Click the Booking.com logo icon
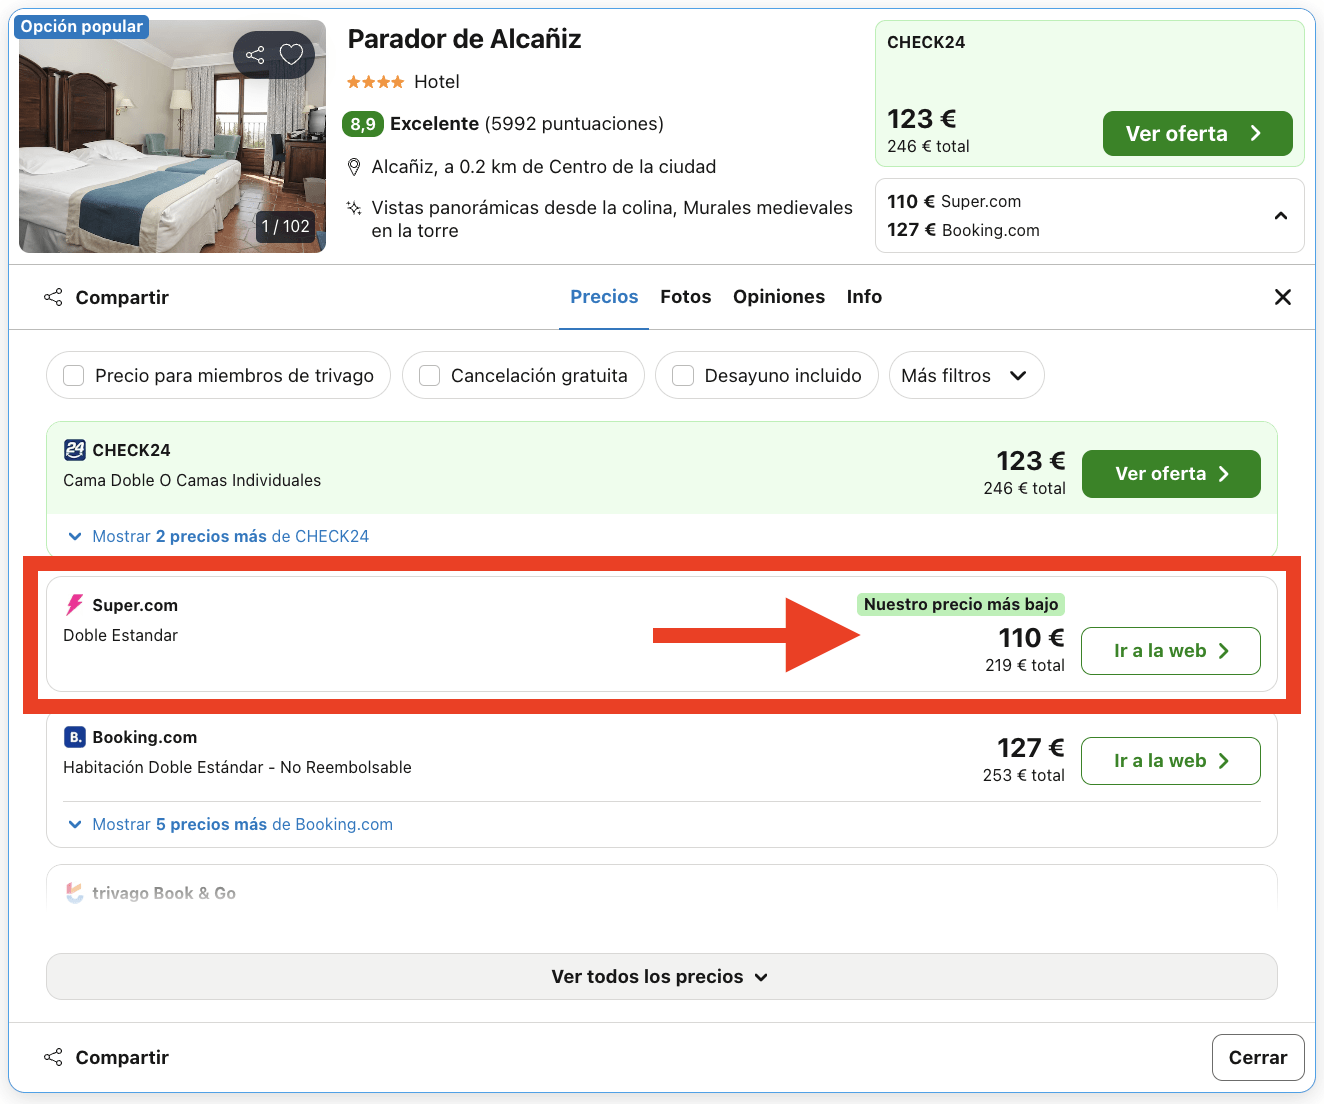1324x1104 pixels. point(74,737)
